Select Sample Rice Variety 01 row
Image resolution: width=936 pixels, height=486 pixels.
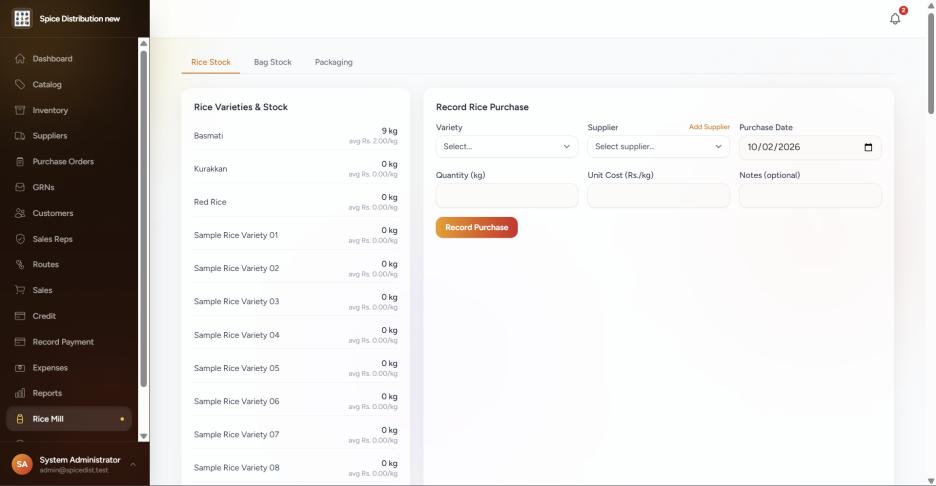pos(295,235)
